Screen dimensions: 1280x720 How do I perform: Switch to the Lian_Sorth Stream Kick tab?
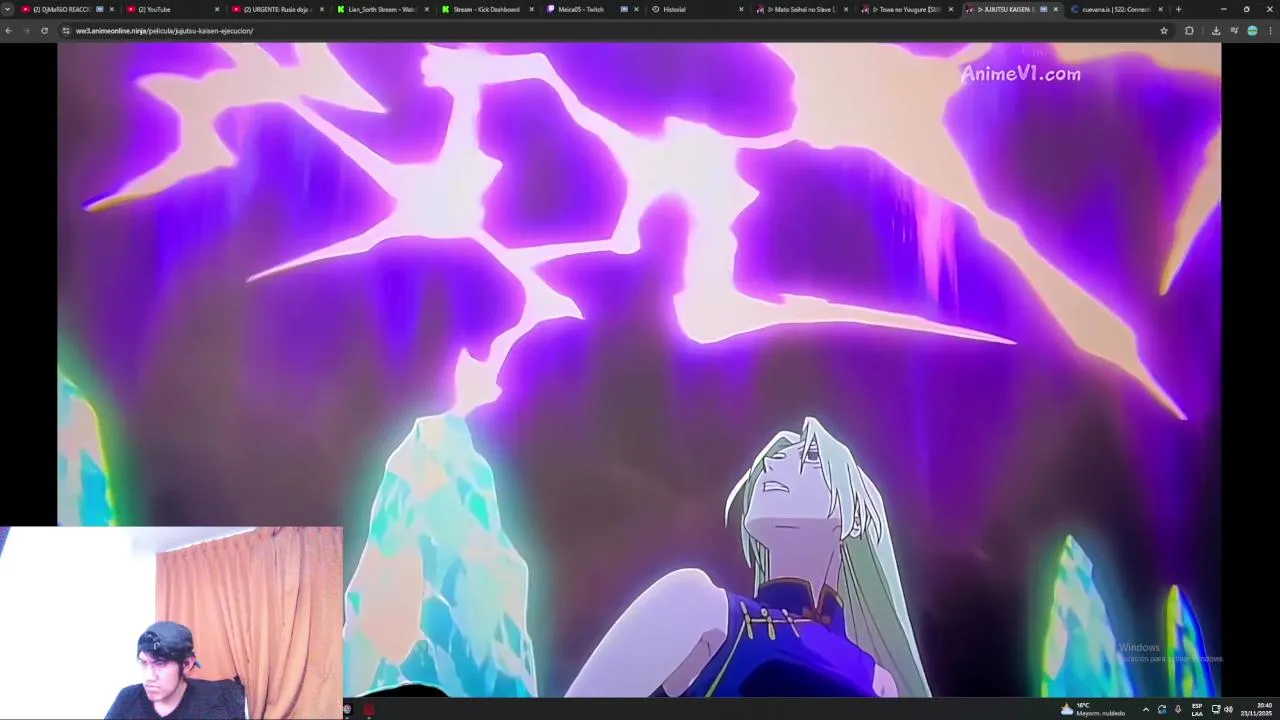380,9
